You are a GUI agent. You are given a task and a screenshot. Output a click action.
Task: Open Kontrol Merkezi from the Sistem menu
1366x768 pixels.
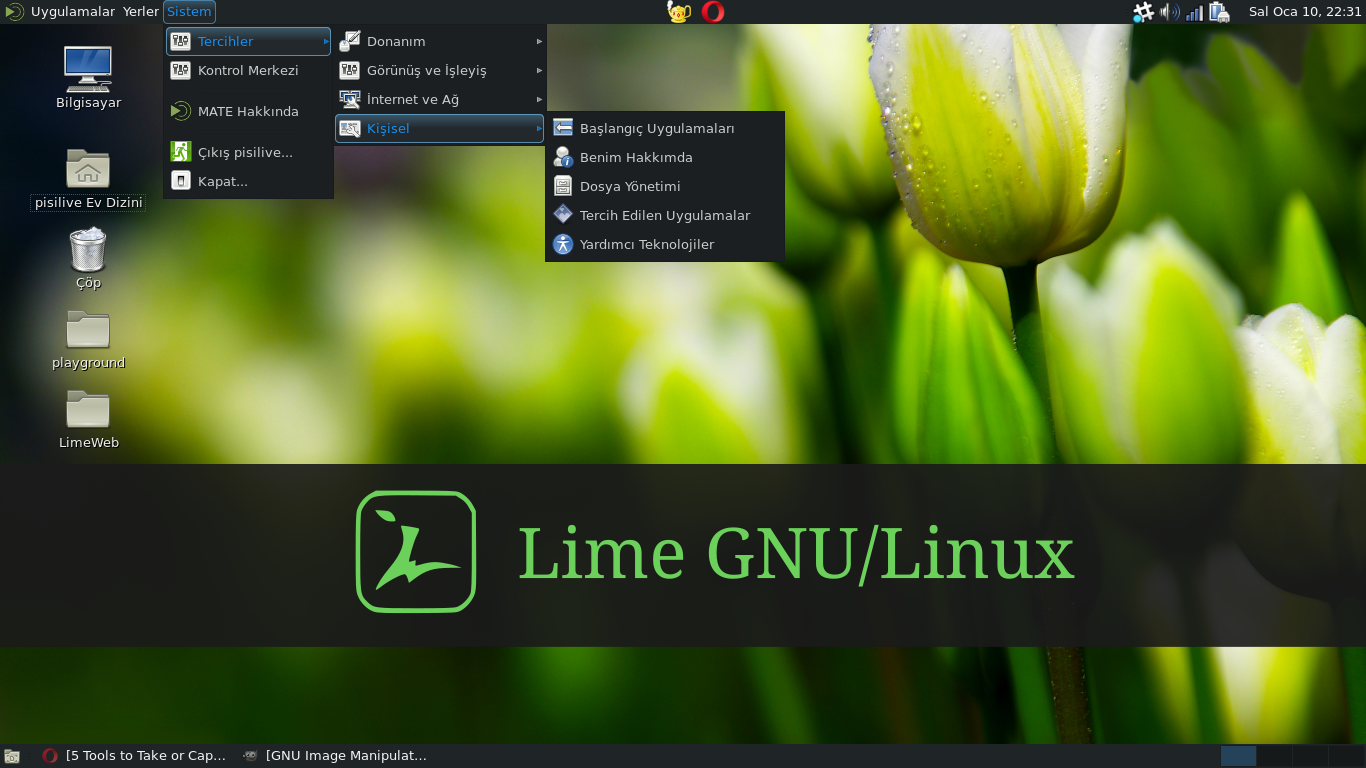[x=248, y=70]
